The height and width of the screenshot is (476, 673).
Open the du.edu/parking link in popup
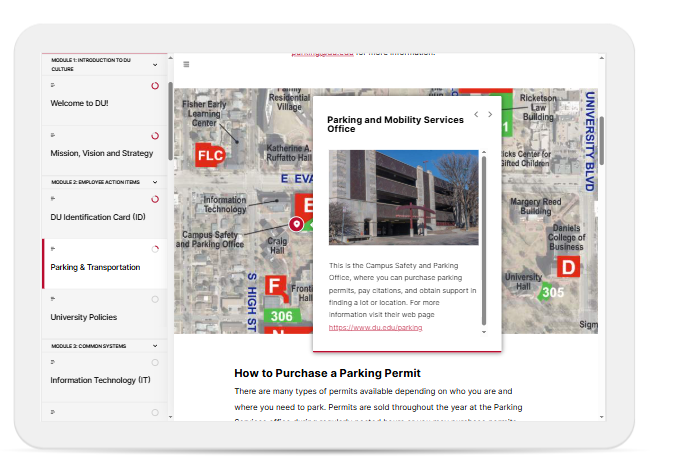pyautogui.click(x=376, y=327)
